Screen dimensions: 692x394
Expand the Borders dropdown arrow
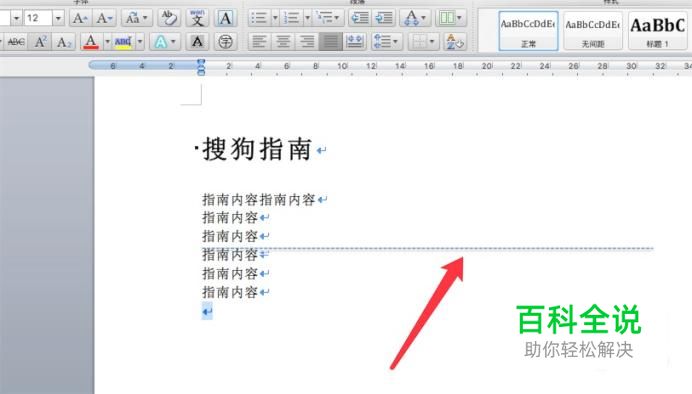[x=432, y=42]
